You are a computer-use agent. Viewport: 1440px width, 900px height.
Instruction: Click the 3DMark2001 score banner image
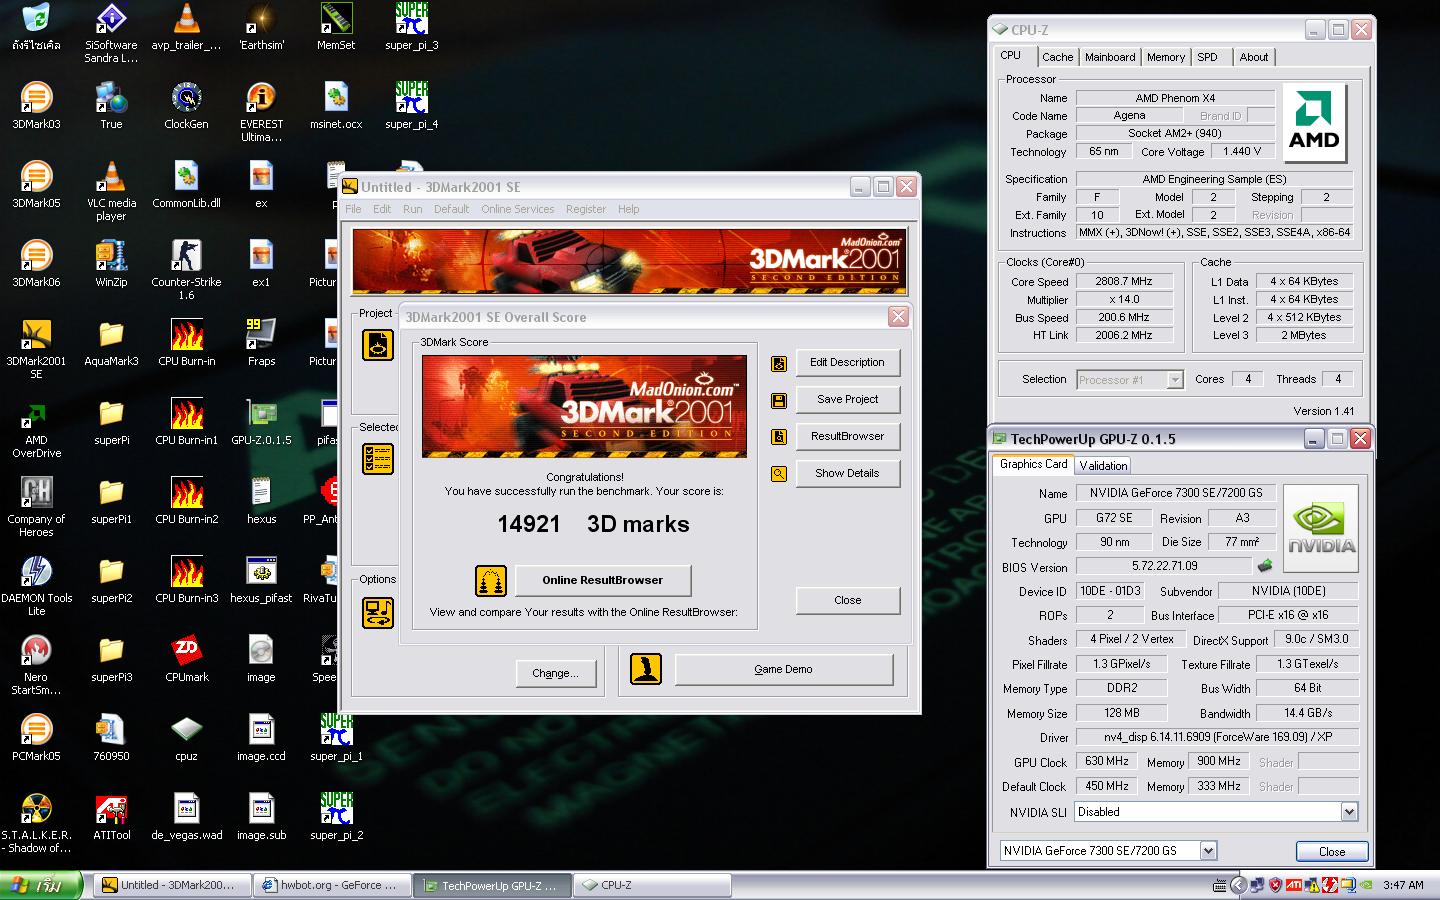(x=584, y=406)
